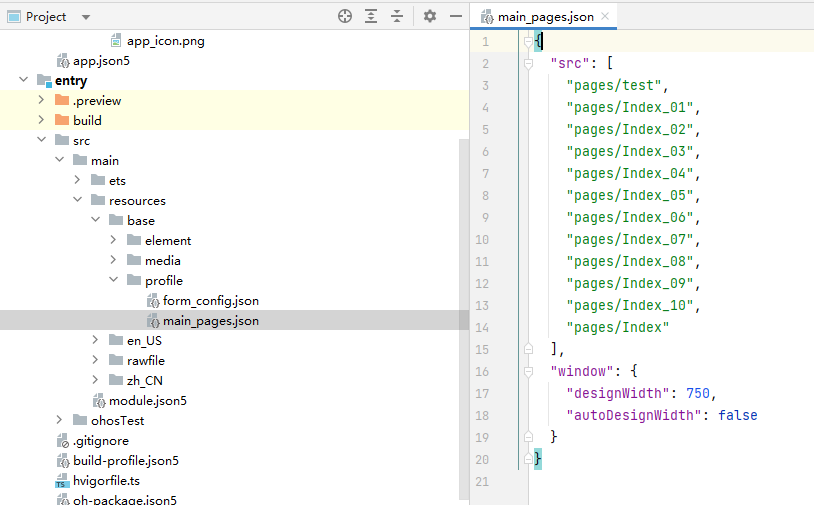814x505 pixels.
Task: Expand the rawfile folder
Action: (x=96, y=360)
